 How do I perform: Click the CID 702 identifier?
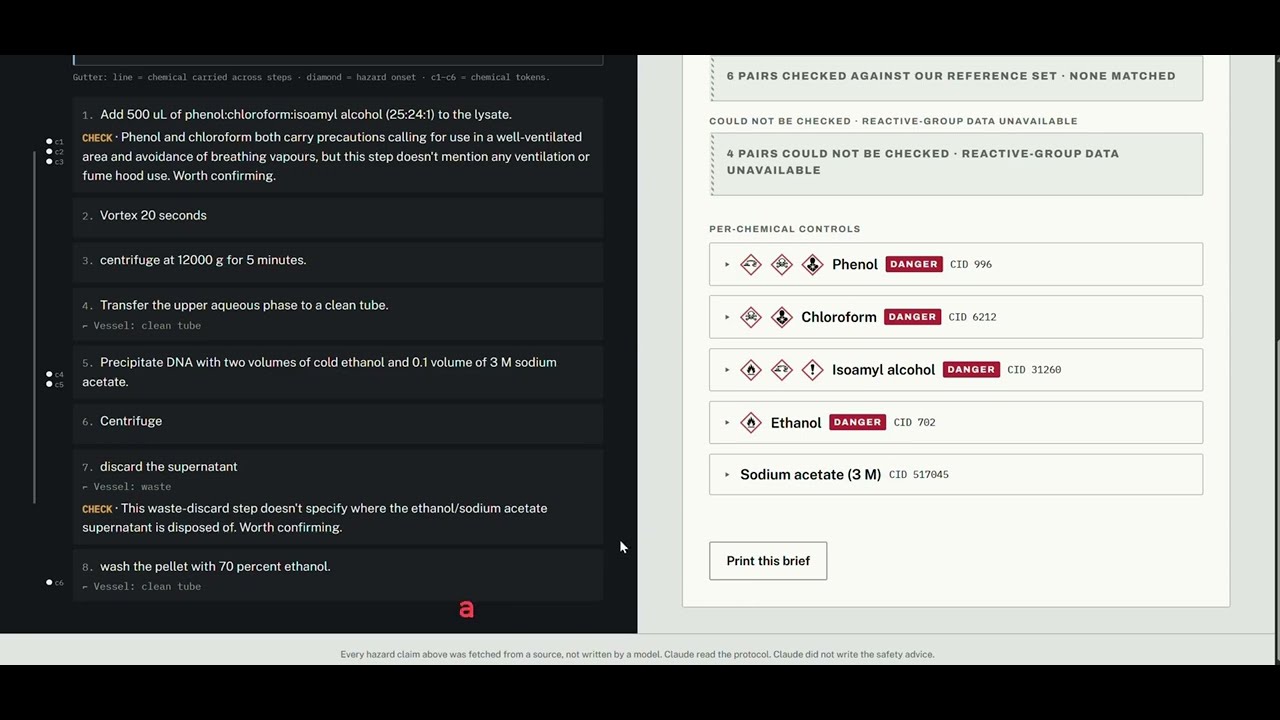pyautogui.click(x=914, y=423)
